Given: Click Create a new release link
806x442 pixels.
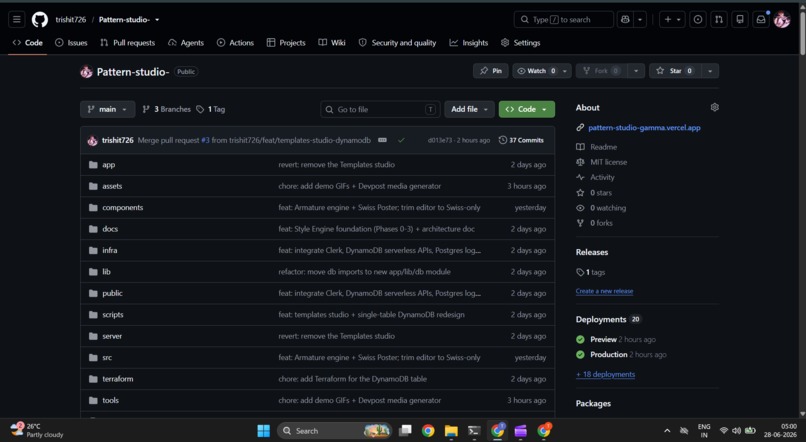Looking at the screenshot, I should pyautogui.click(x=604, y=291).
